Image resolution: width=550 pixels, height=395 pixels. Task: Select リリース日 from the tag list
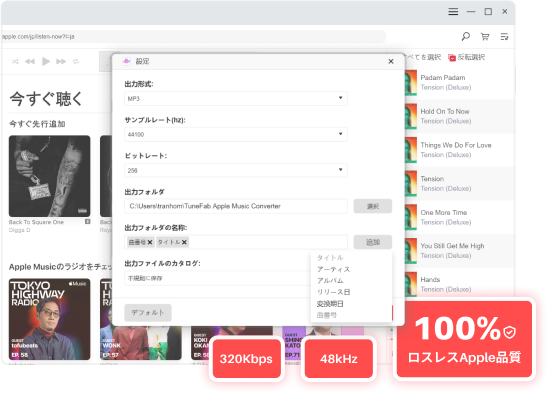[334, 292]
